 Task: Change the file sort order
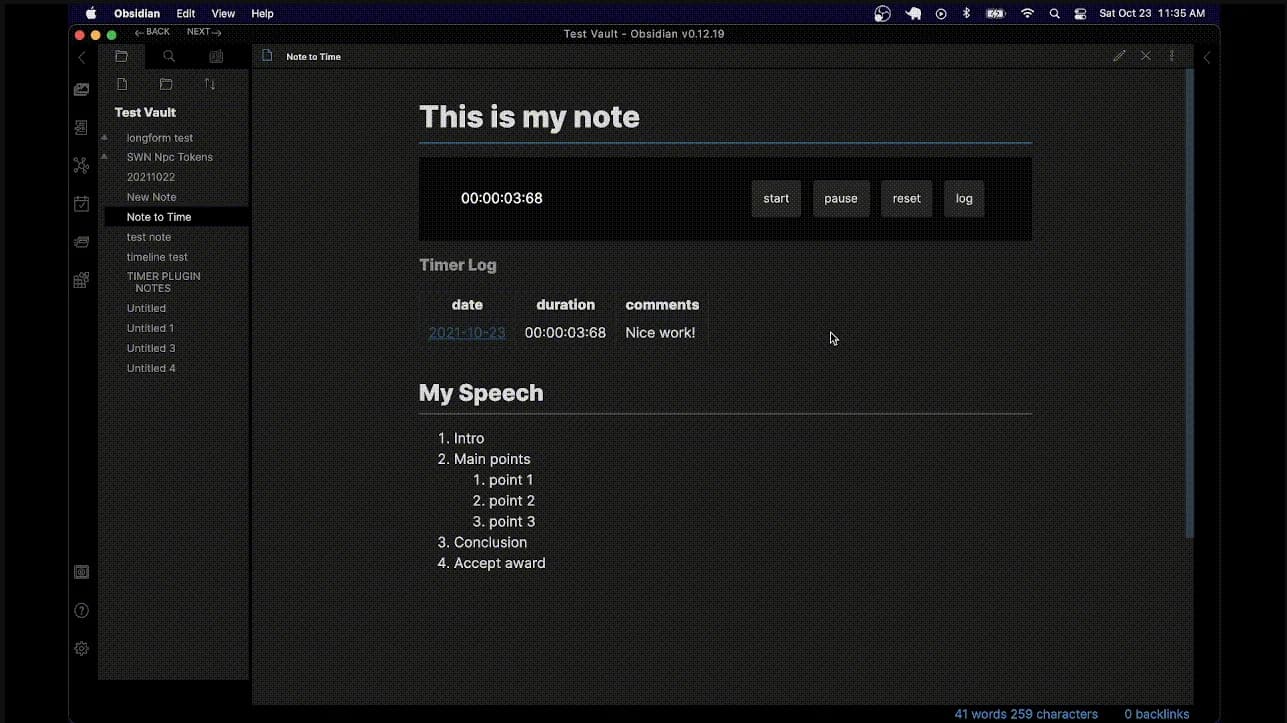click(210, 85)
